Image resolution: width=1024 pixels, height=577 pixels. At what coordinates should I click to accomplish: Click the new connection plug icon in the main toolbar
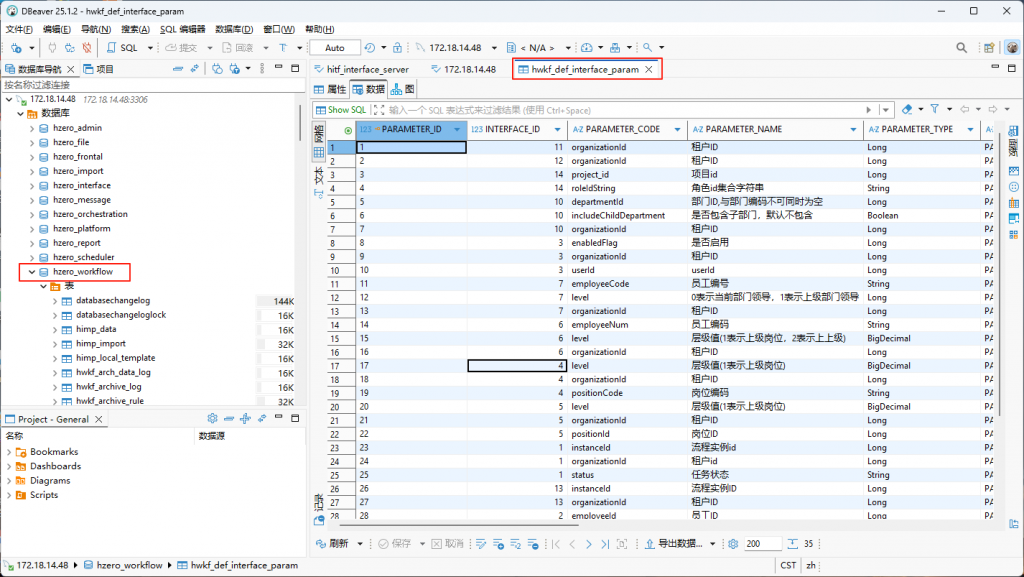click(x=17, y=47)
